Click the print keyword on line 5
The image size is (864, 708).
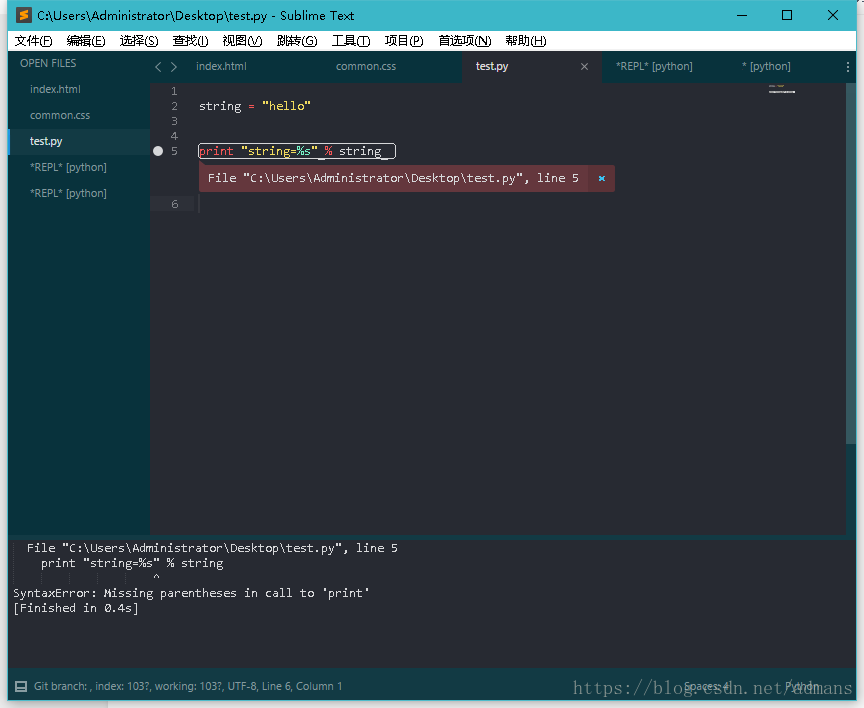coord(216,151)
